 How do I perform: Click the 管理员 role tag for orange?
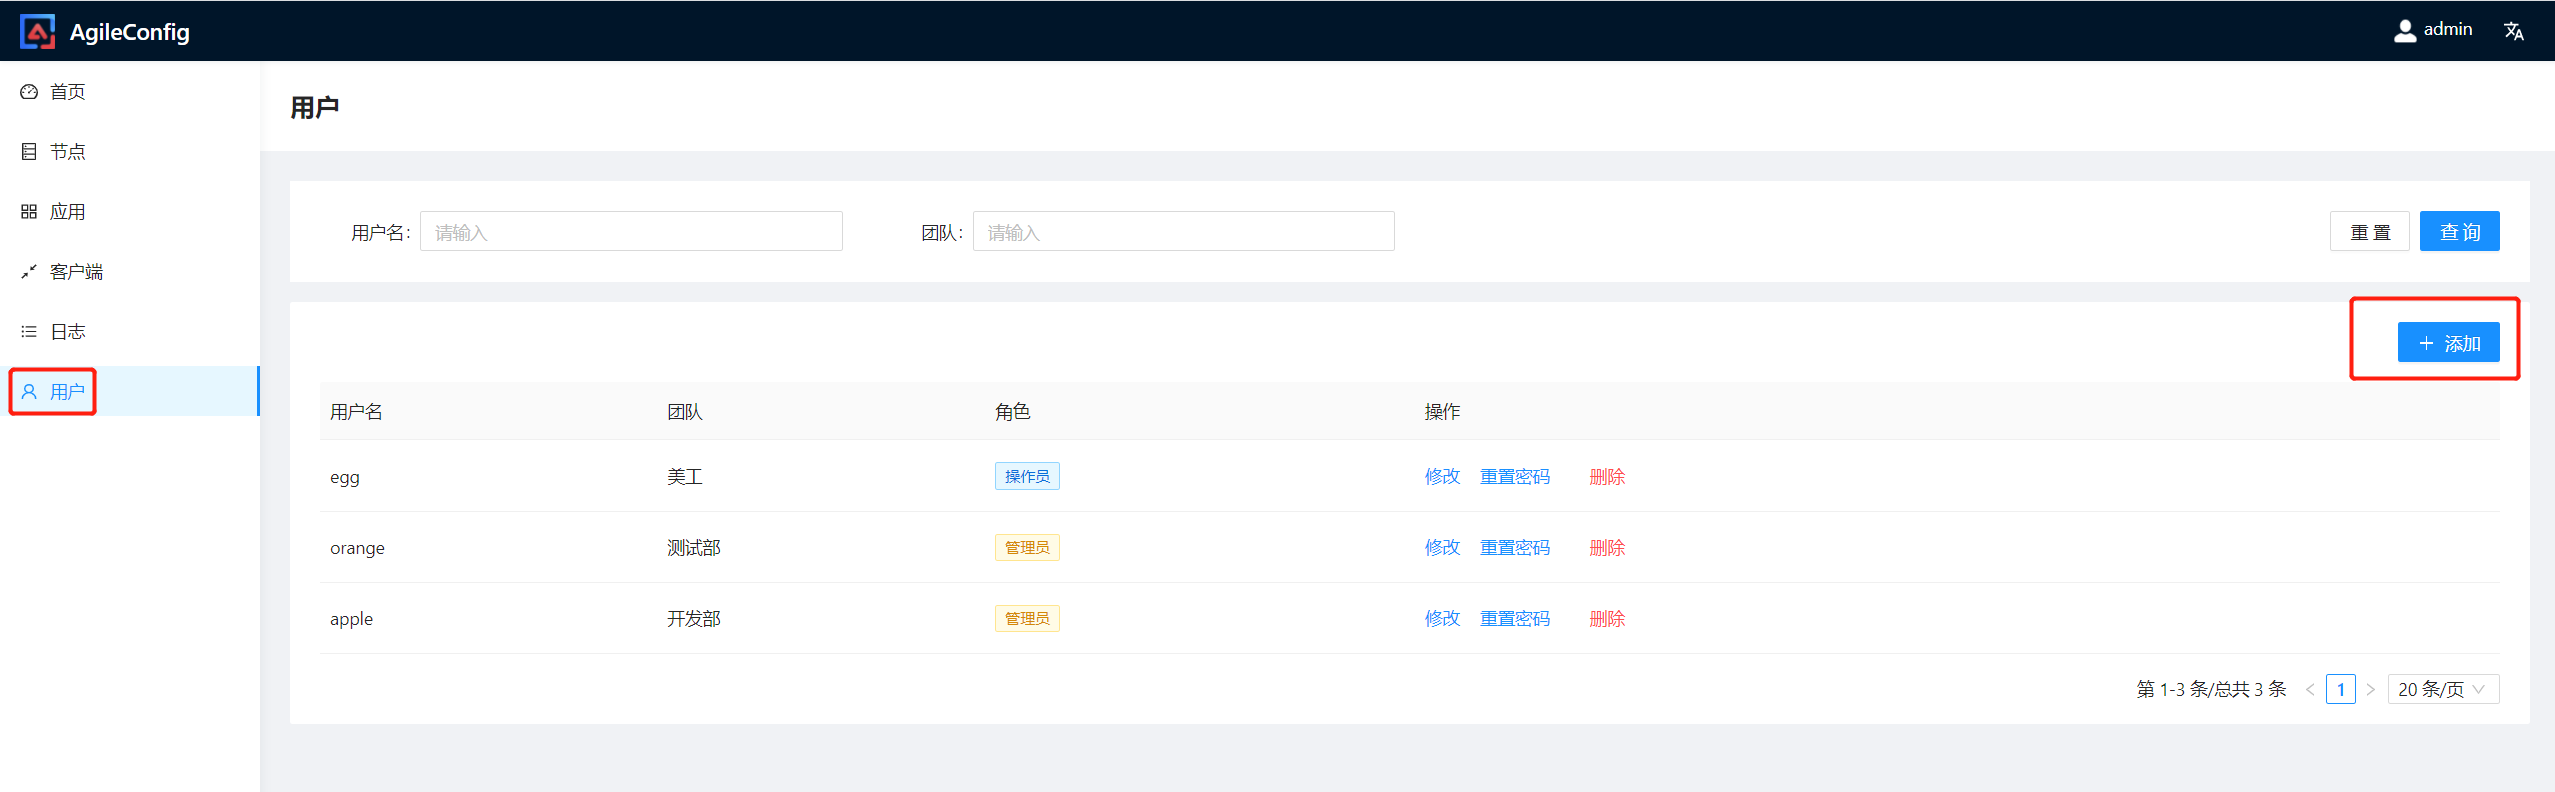tap(1027, 547)
